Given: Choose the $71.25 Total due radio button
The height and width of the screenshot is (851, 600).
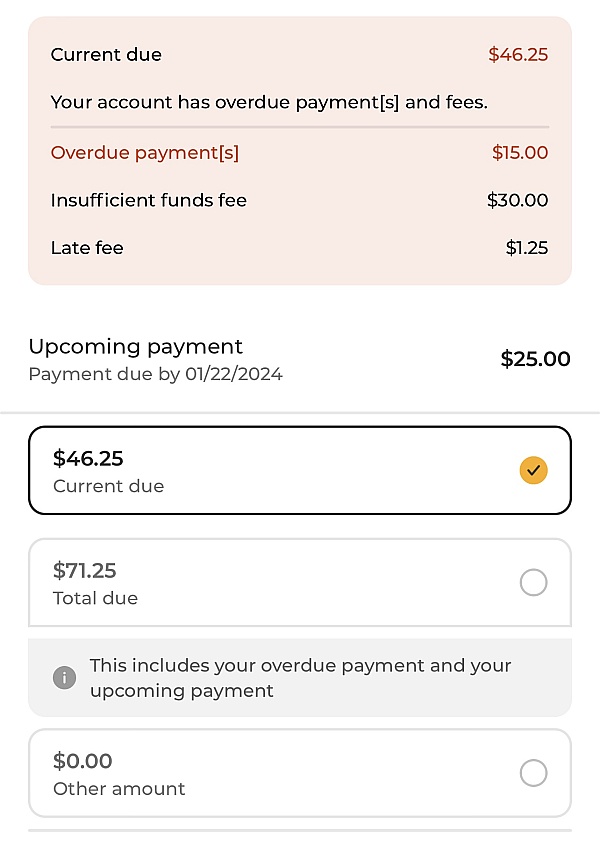Looking at the screenshot, I should pyautogui.click(x=533, y=582).
